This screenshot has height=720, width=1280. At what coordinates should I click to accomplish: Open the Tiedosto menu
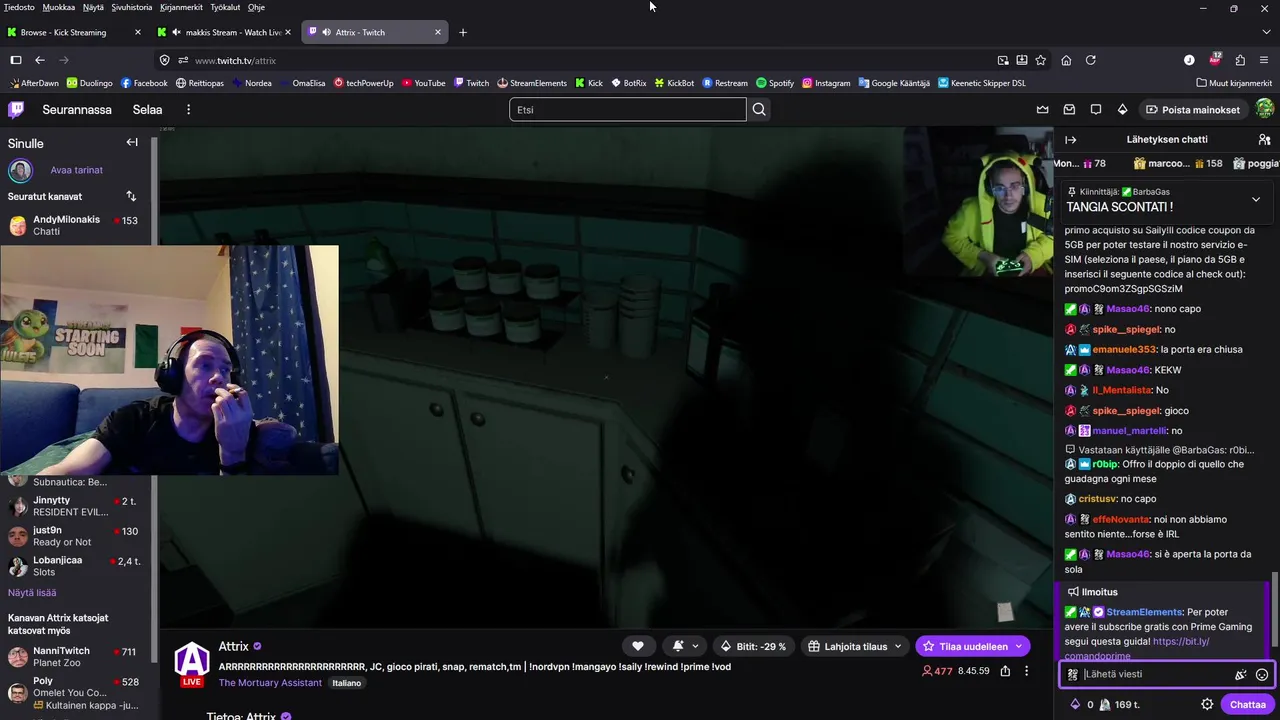[19, 7]
